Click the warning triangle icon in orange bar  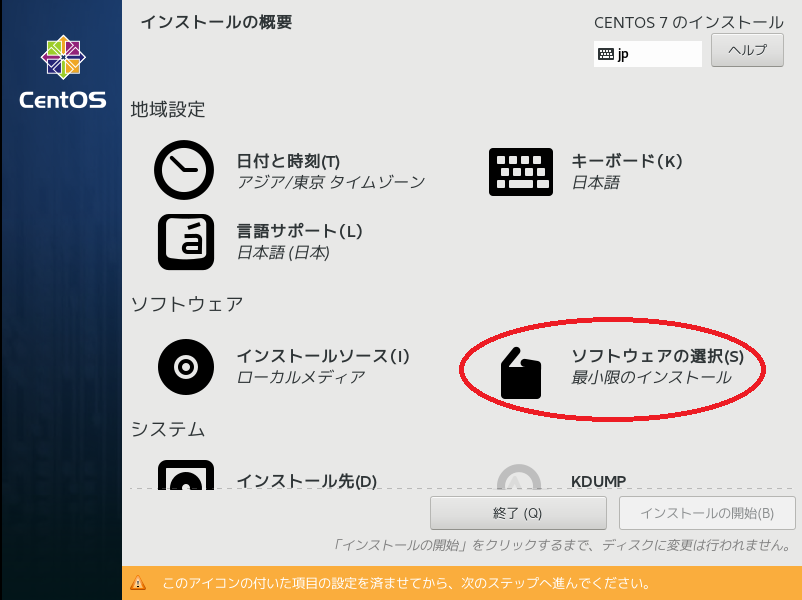tap(138, 583)
